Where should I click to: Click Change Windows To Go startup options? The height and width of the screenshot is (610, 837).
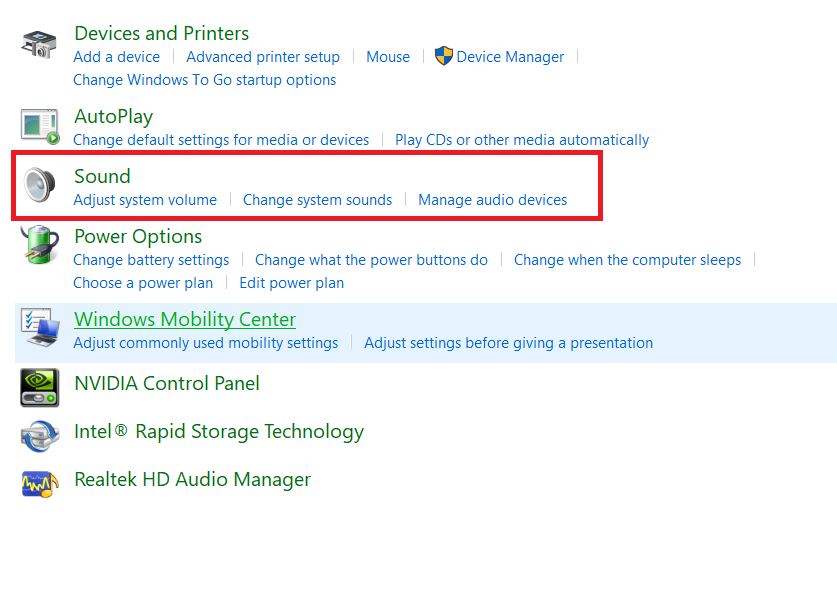click(204, 80)
